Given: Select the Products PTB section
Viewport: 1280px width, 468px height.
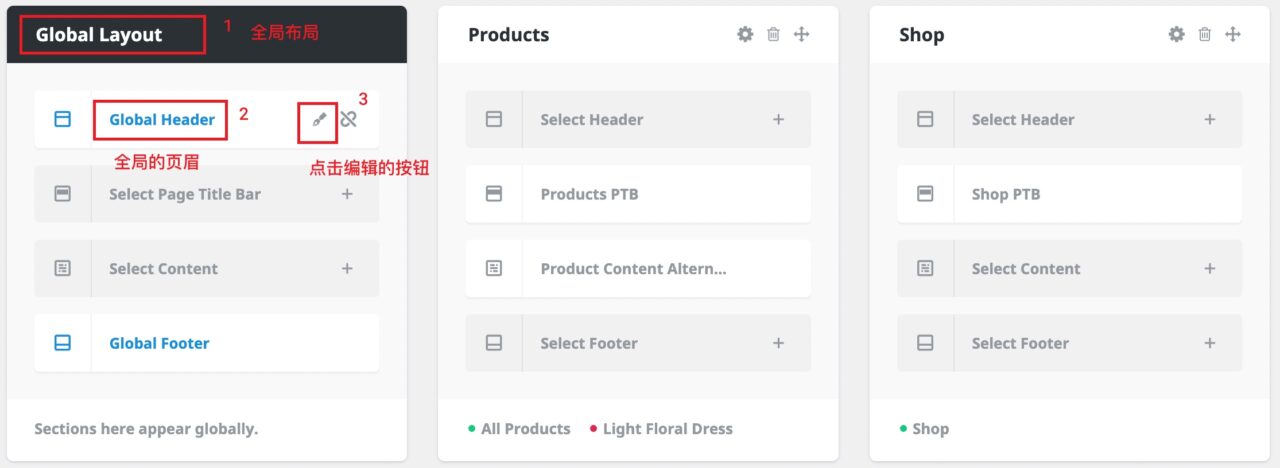Looking at the screenshot, I should coord(589,194).
